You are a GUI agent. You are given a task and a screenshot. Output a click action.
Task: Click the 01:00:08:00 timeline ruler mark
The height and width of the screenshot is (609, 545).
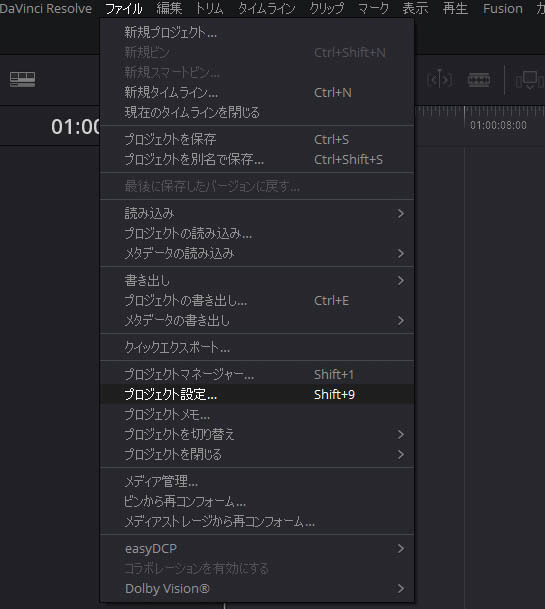[498, 125]
